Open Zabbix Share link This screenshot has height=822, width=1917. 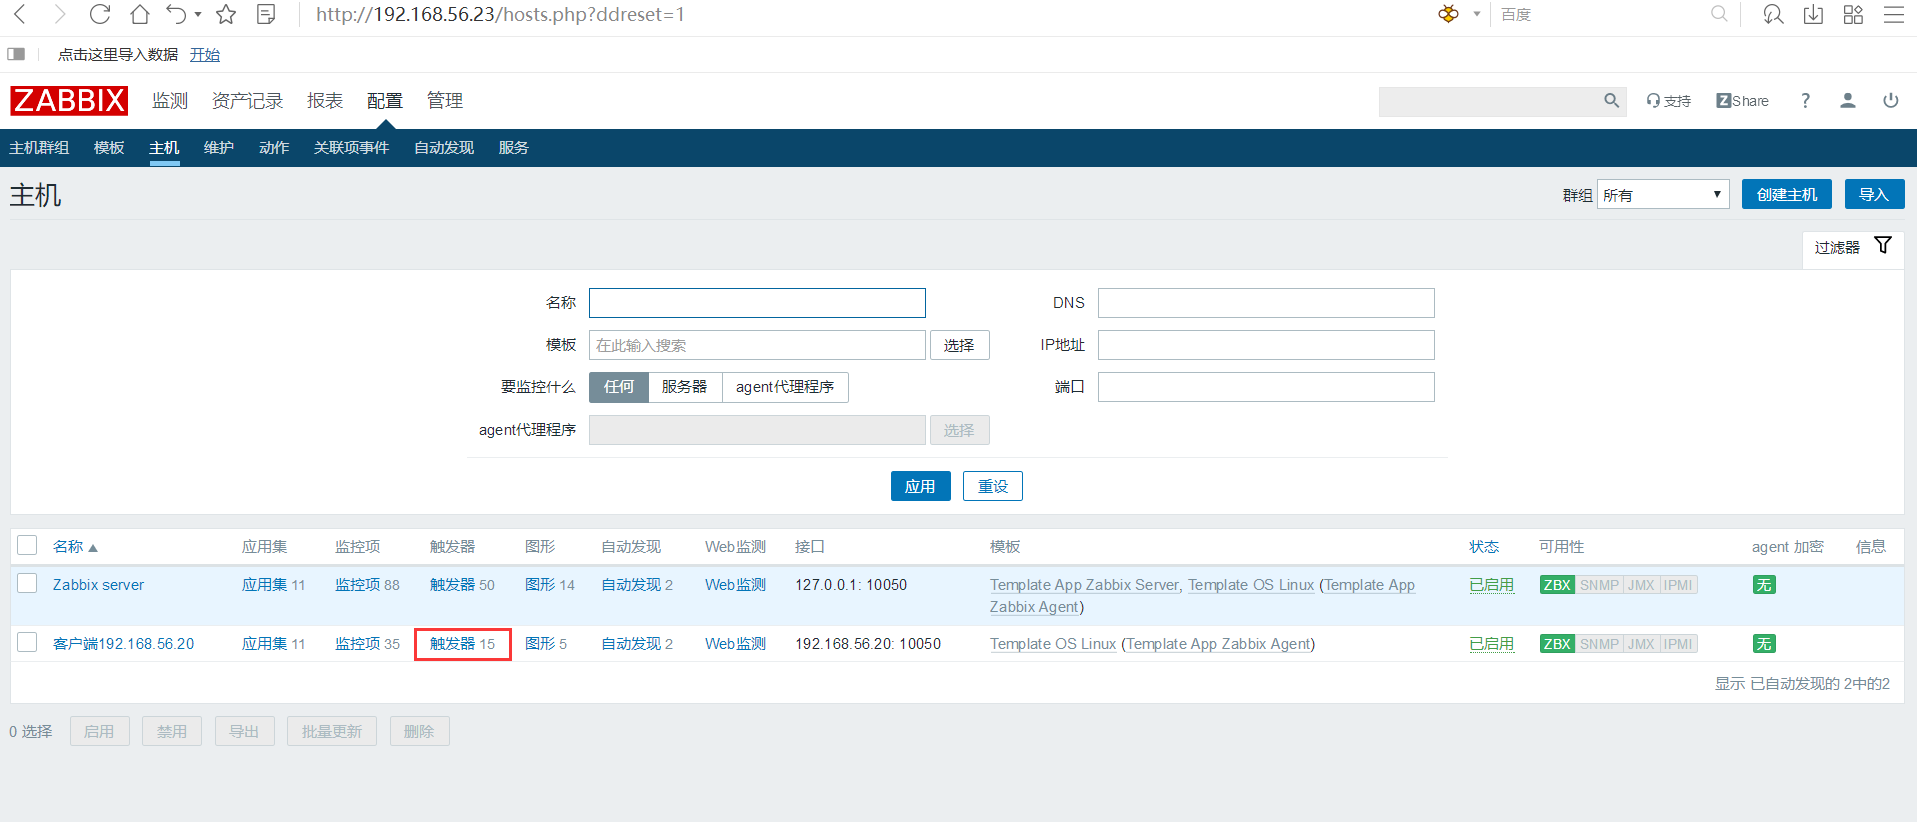click(1742, 101)
